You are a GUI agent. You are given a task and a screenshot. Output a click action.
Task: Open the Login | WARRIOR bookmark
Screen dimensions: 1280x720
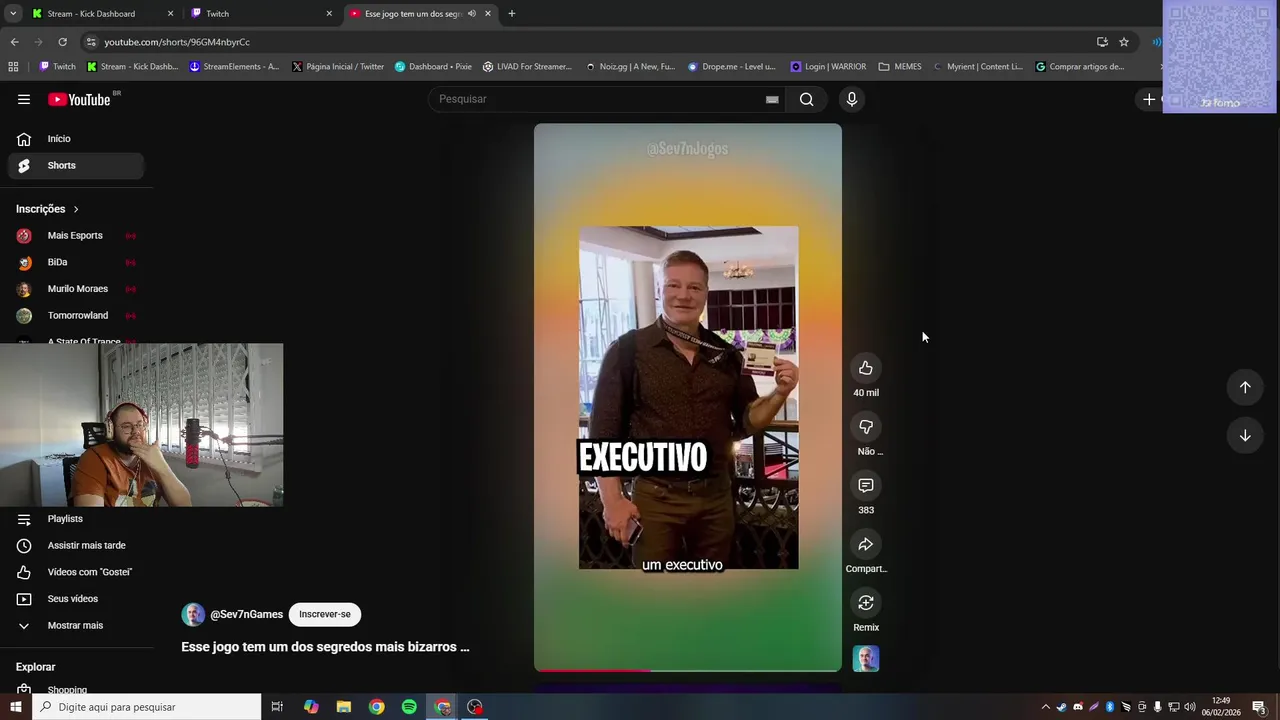click(828, 67)
